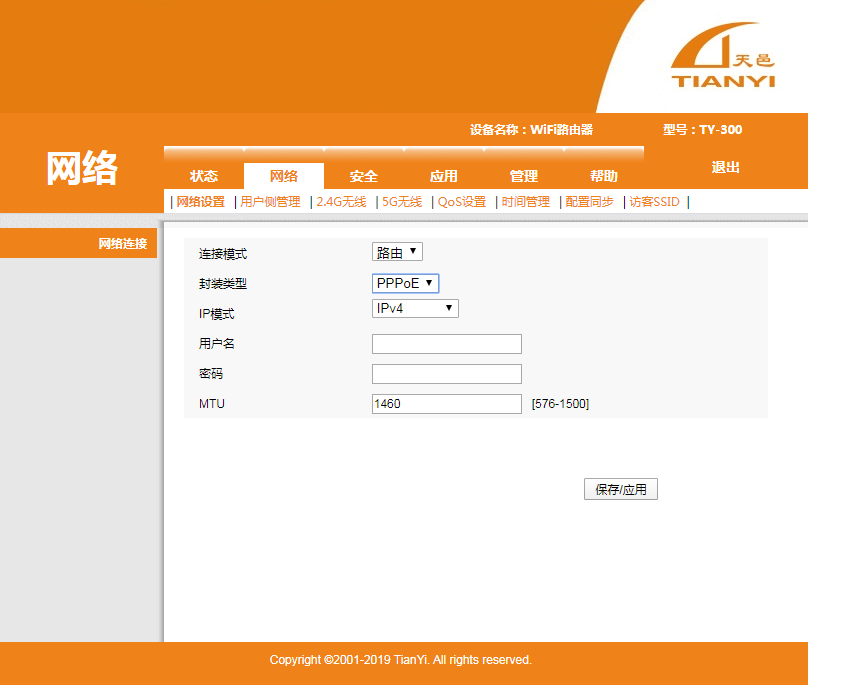This screenshot has width=859, height=694.
Task: Open 用户侧管理 submenu link
Action: point(270,202)
